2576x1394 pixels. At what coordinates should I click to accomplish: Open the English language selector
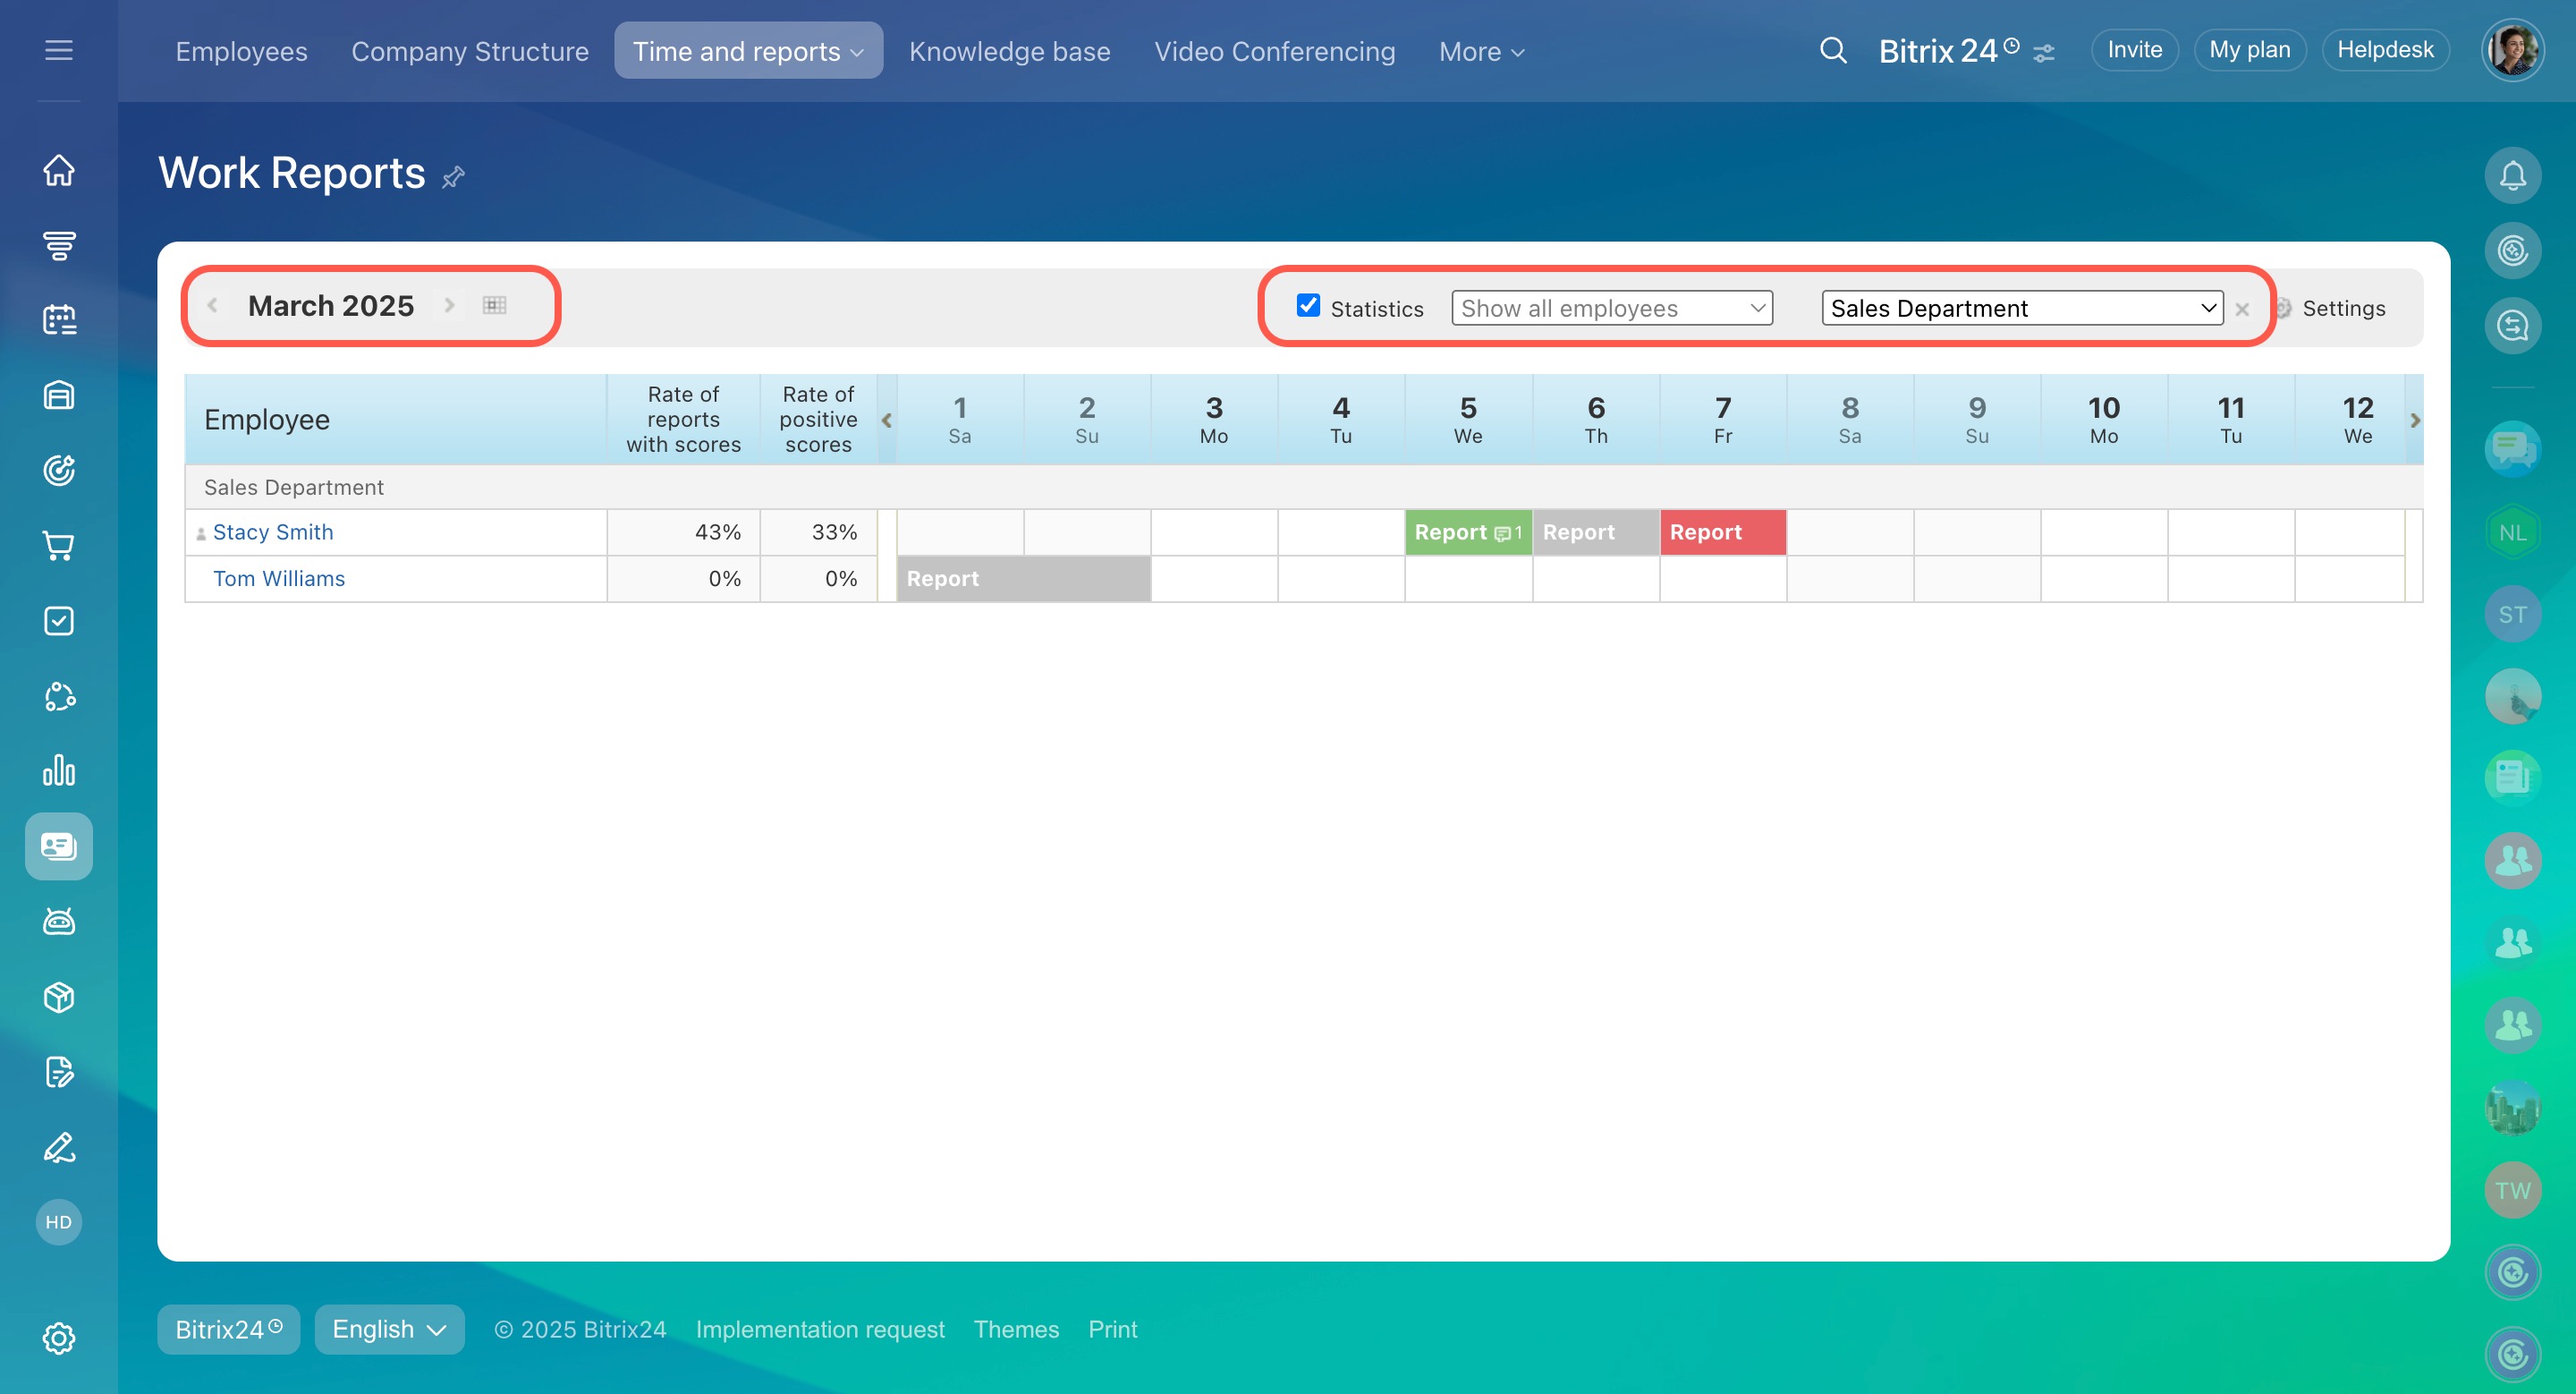pos(389,1329)
